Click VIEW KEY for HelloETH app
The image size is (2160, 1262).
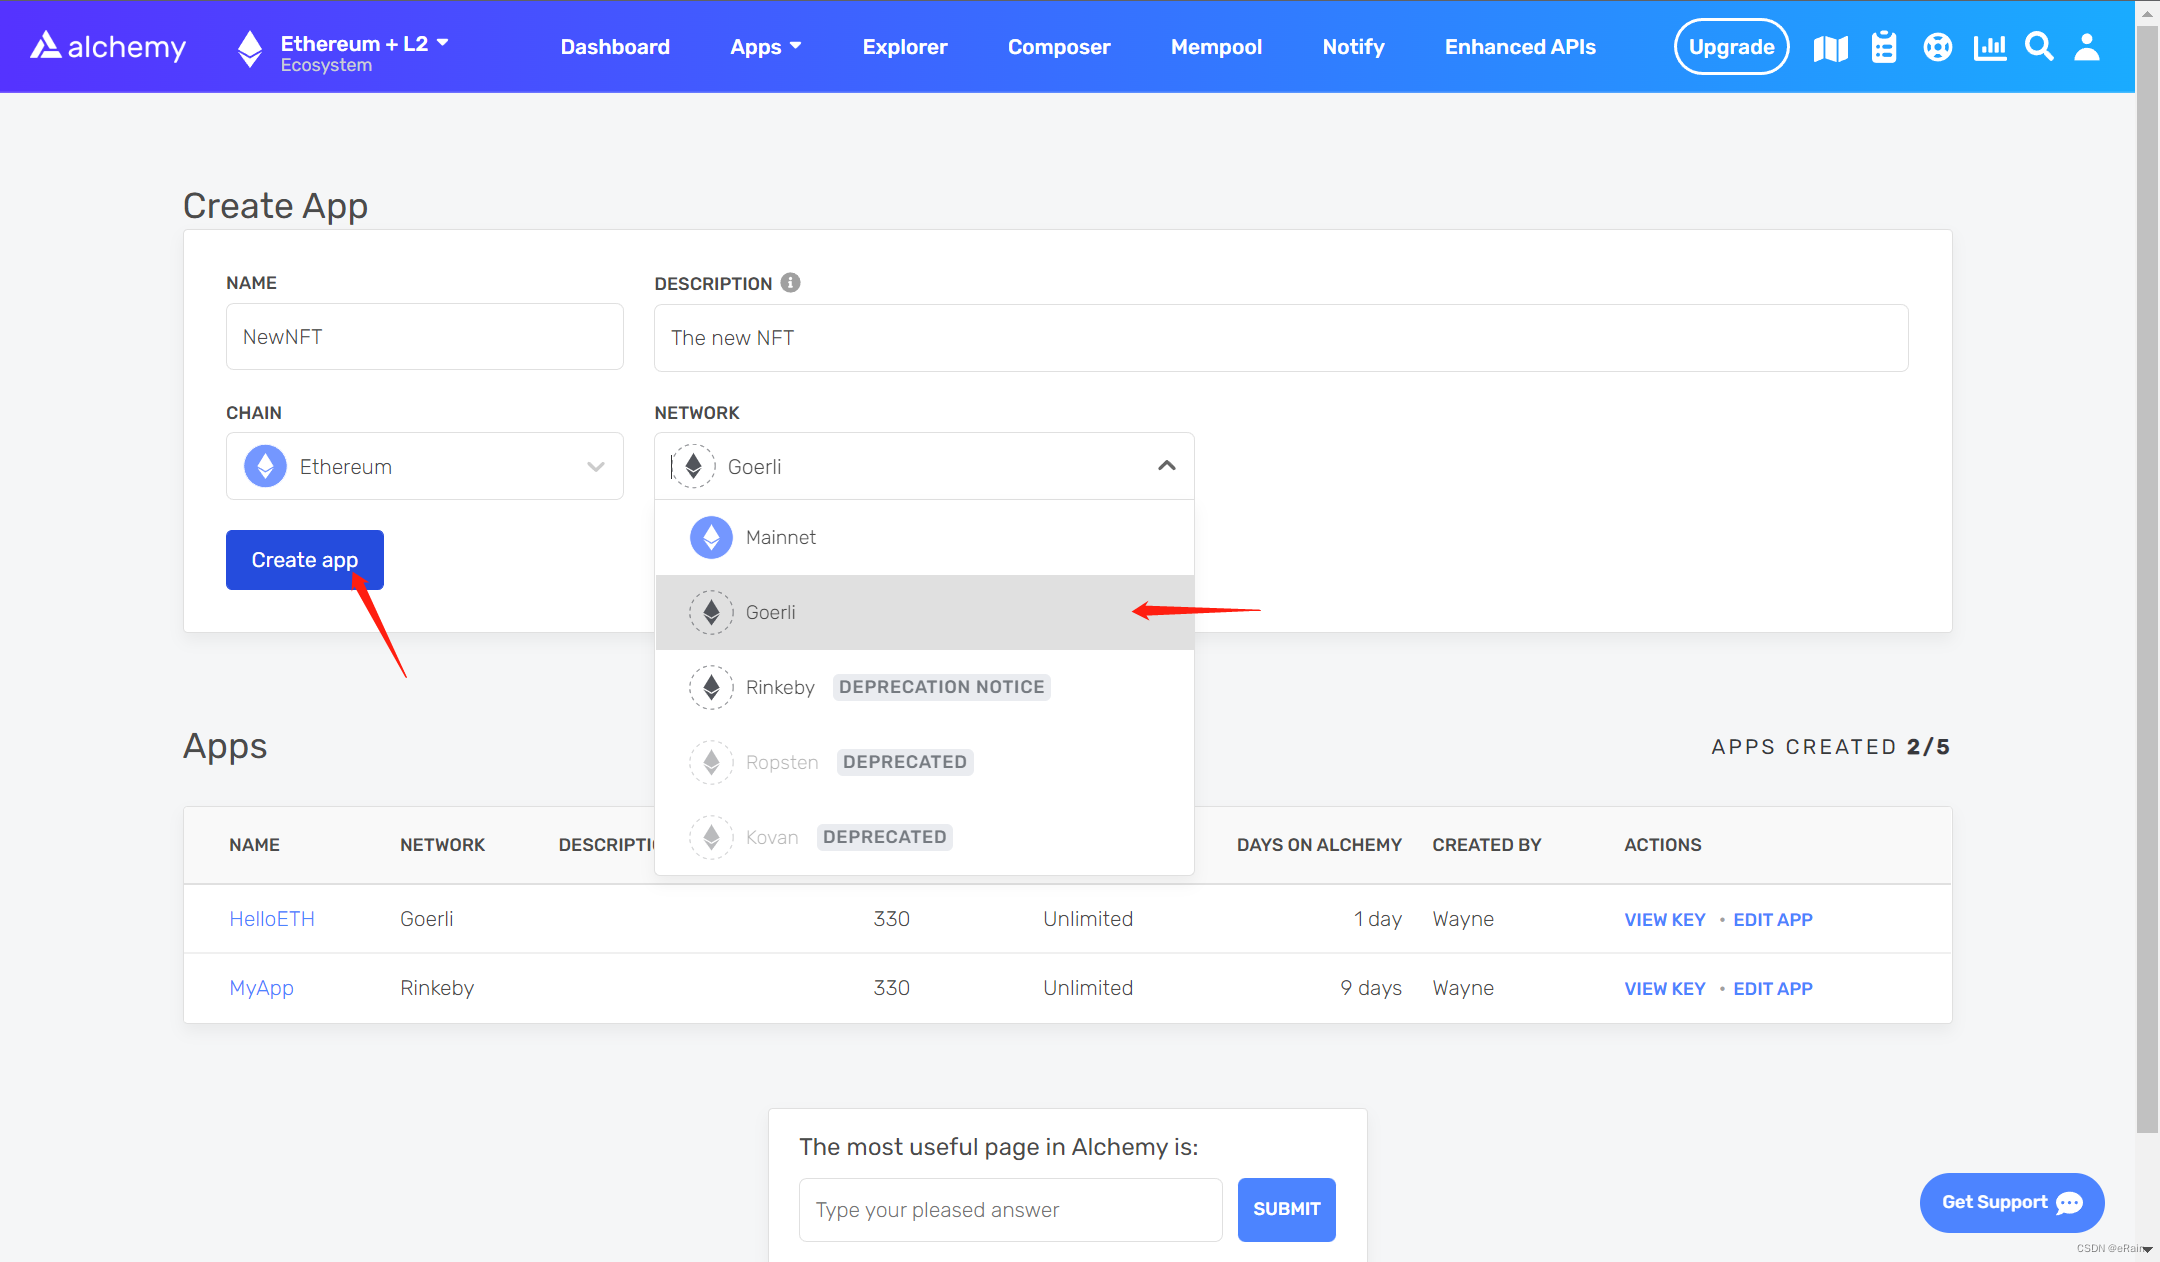(1664, 918)
